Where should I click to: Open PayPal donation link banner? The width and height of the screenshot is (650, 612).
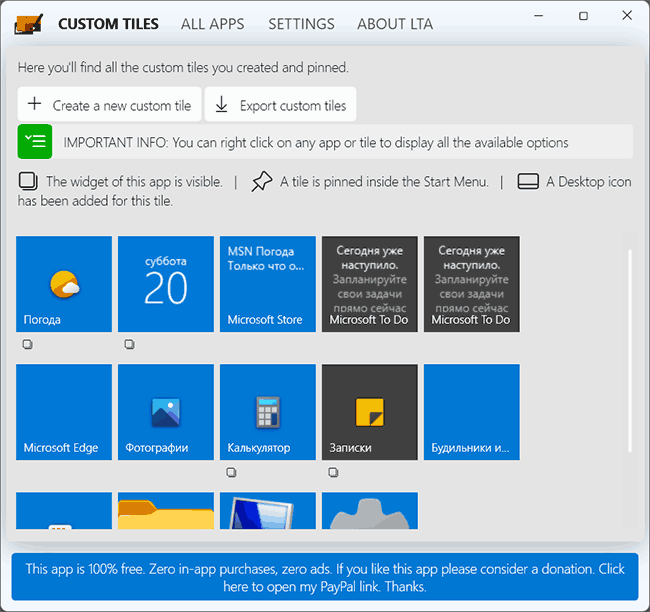point(325,577)
